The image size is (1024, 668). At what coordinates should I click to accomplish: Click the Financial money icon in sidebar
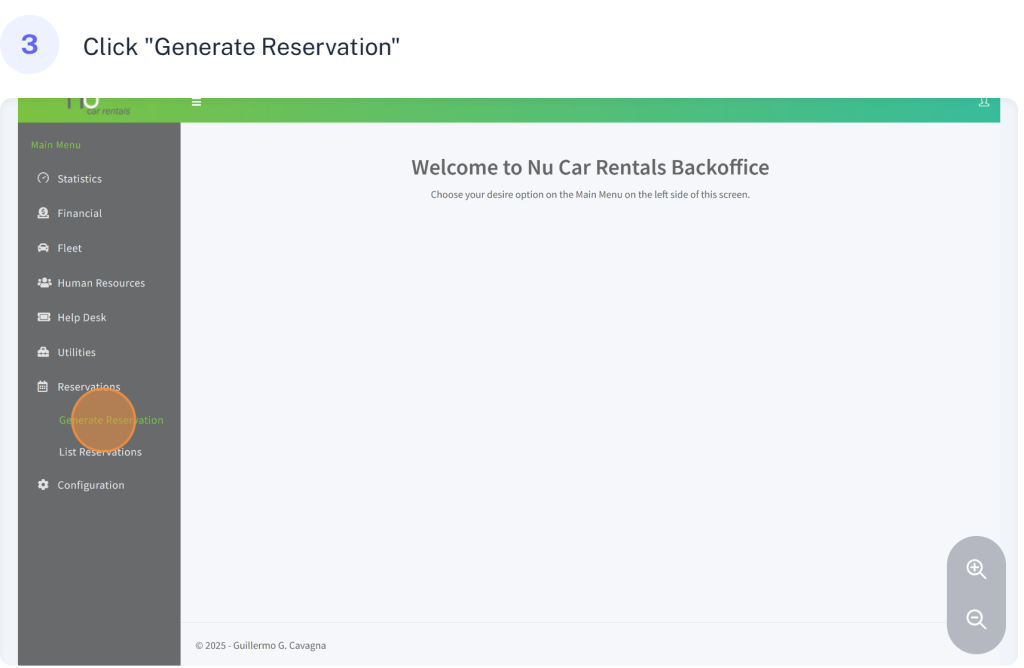click(x=43, y=213)
